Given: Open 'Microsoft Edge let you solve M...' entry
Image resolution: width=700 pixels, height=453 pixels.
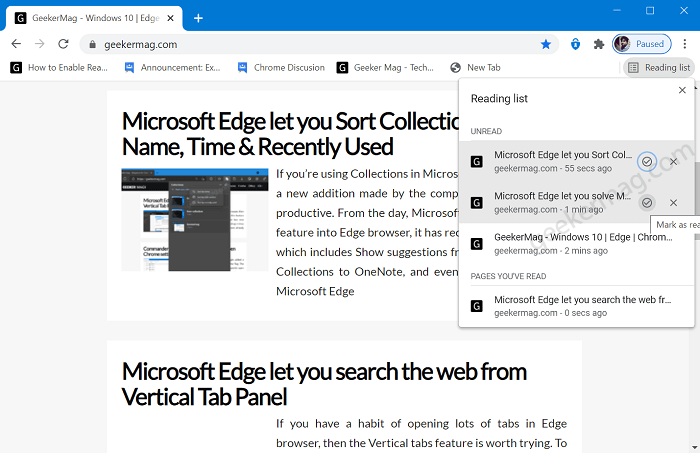Looking at the screenshot, I should 576,203.
